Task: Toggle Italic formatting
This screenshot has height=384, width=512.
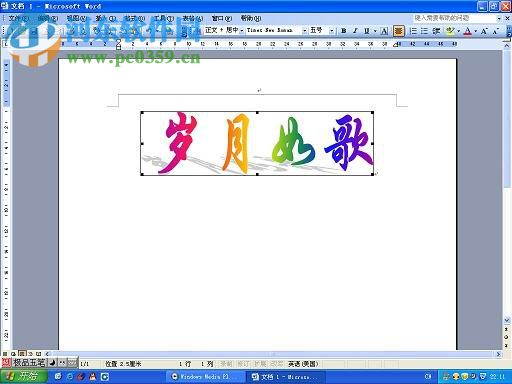Action: point(355,31)
